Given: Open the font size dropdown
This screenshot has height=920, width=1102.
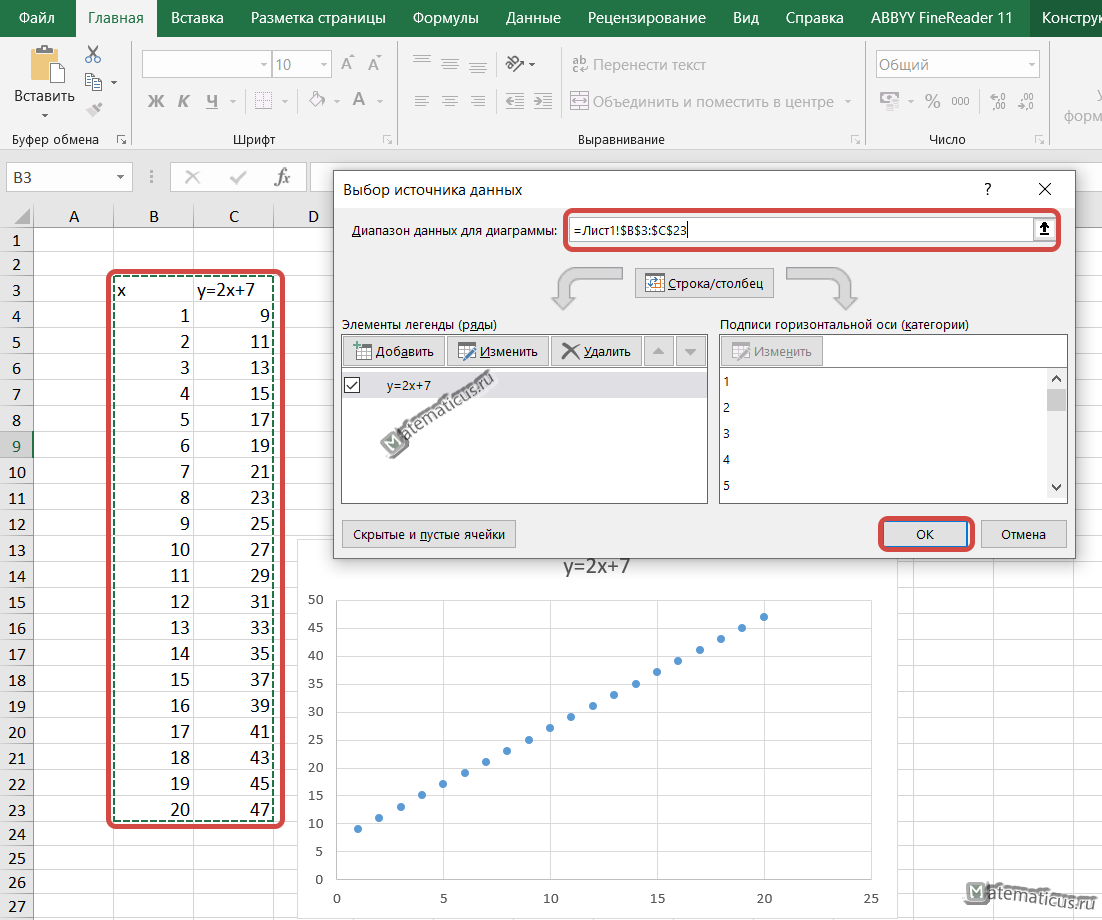Looking at the screenshot, I should [322, 65].
